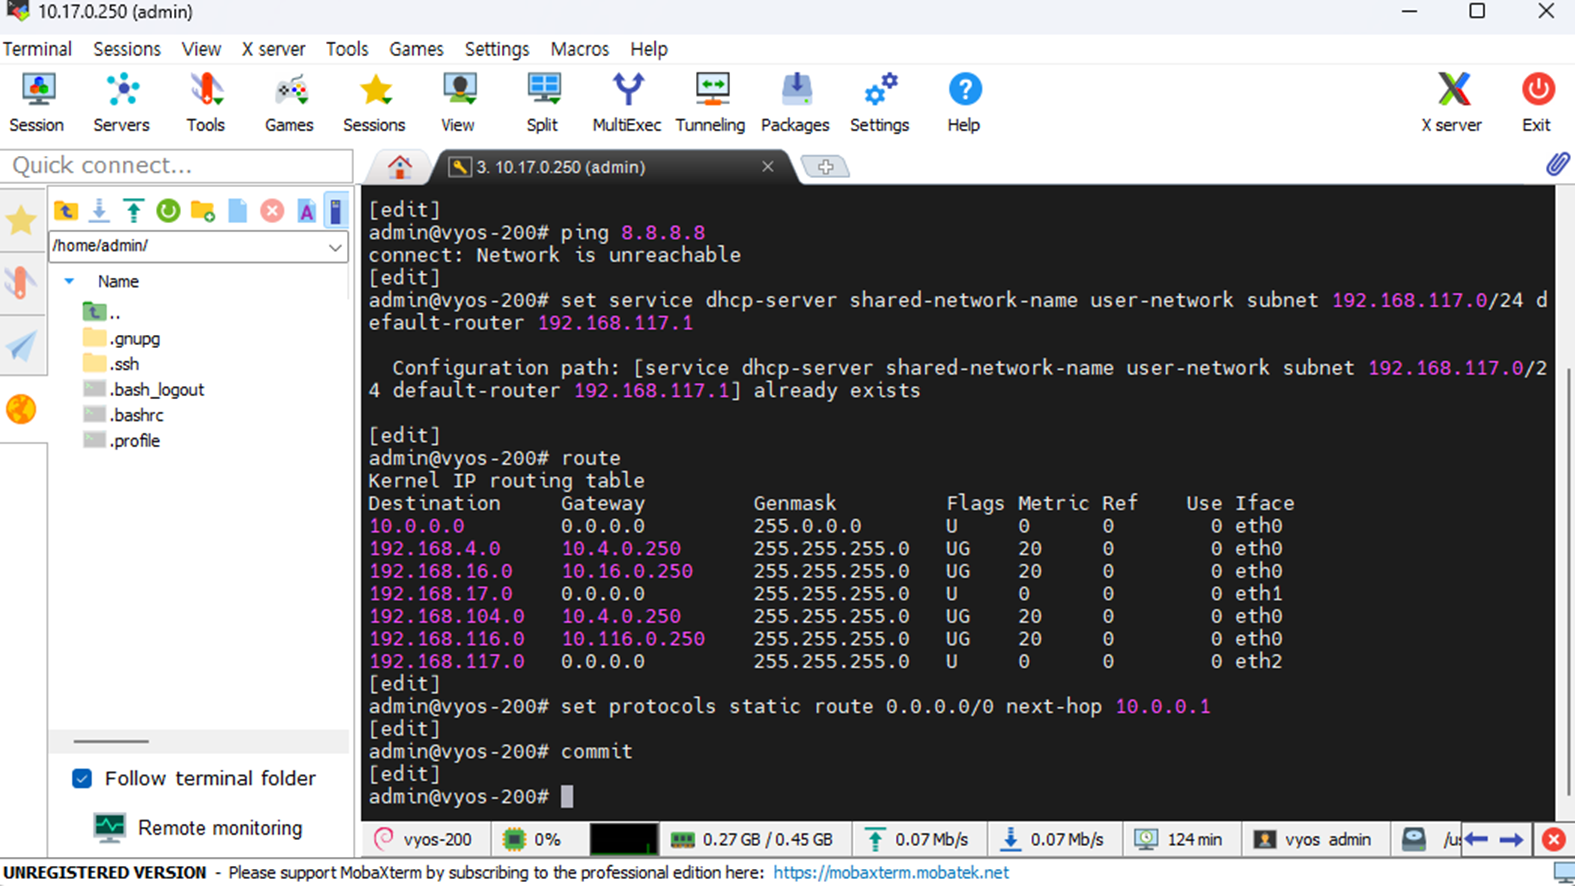
Task: Select the .bashrc file
Action: click(124, 415)
